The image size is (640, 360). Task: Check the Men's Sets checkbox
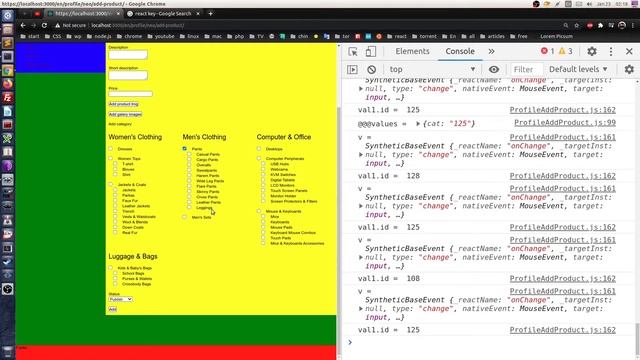(184, 217)
